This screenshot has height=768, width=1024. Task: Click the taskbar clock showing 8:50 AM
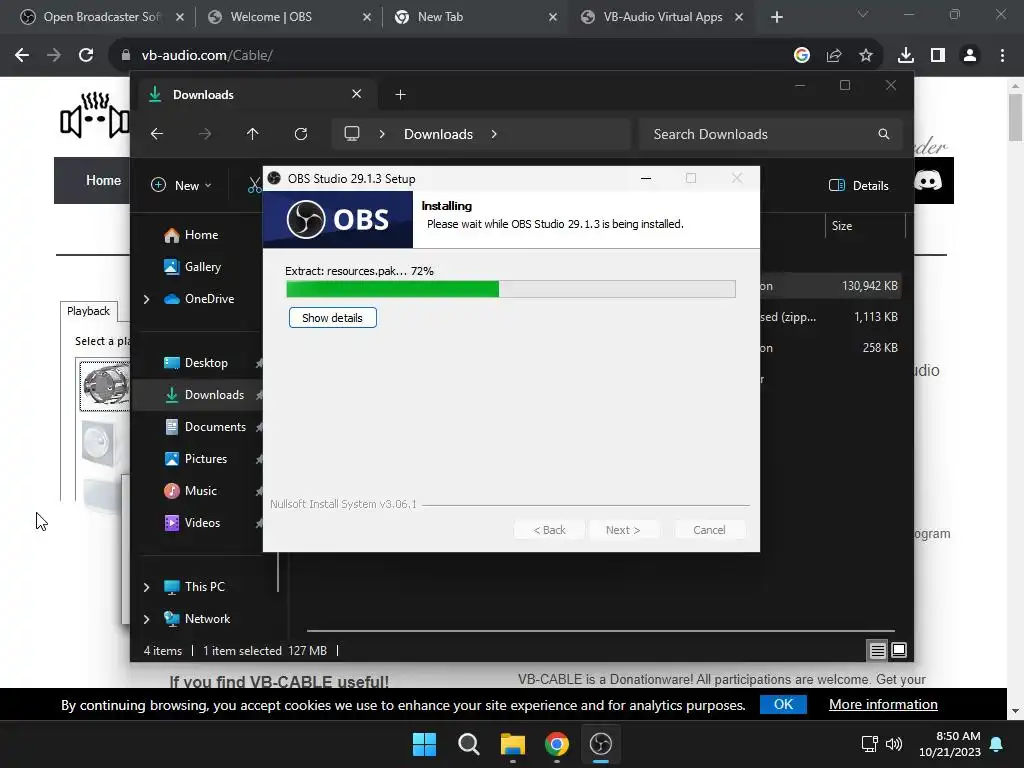click(x=950, y=744)
